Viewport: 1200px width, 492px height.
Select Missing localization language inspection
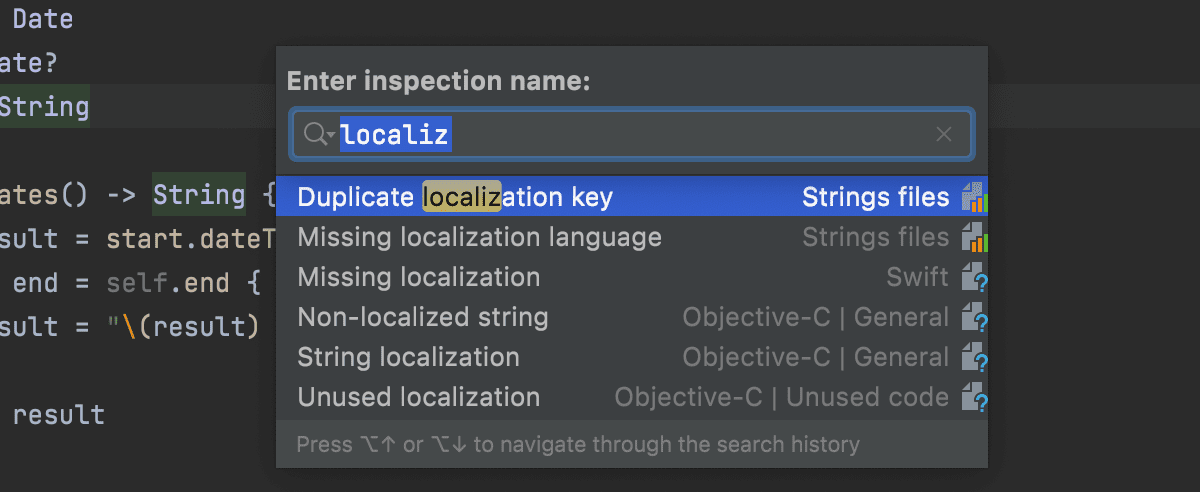click(x=632, y=237)
